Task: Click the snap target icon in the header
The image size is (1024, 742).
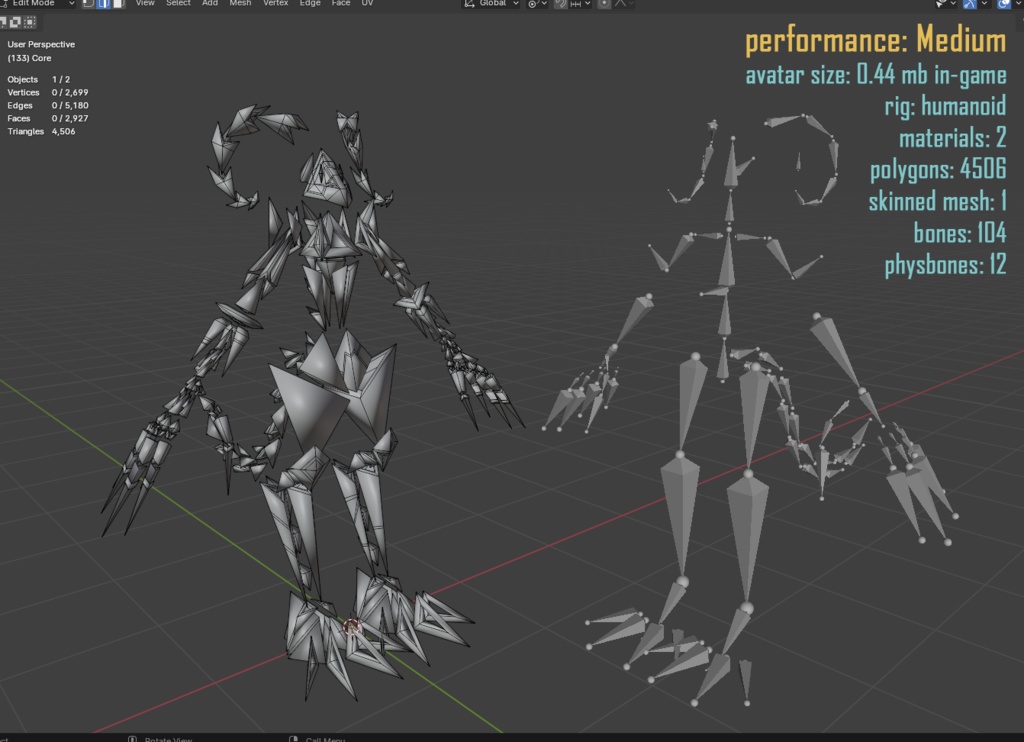Action: point(574,4)
